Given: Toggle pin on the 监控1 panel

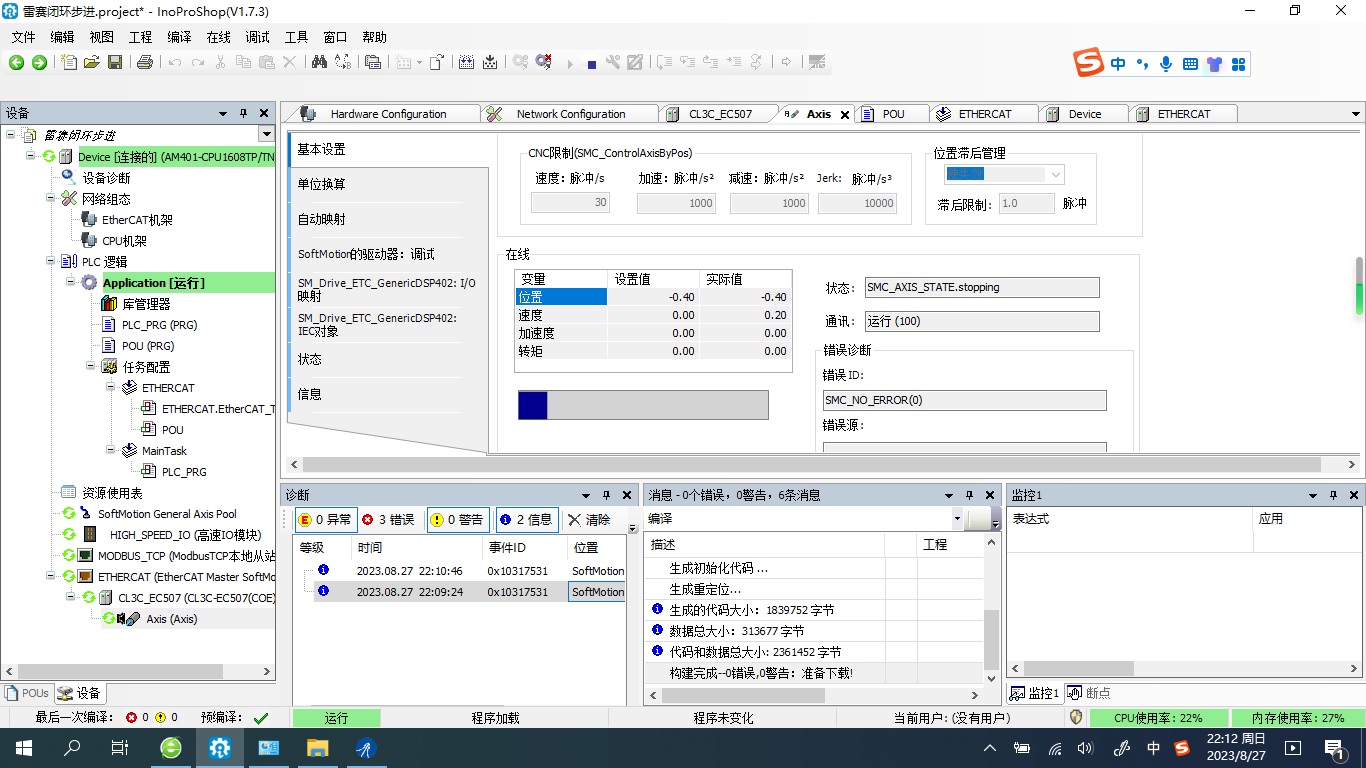Looking at the screenshot, I should pyautogui.click(x=1333, y=495).
